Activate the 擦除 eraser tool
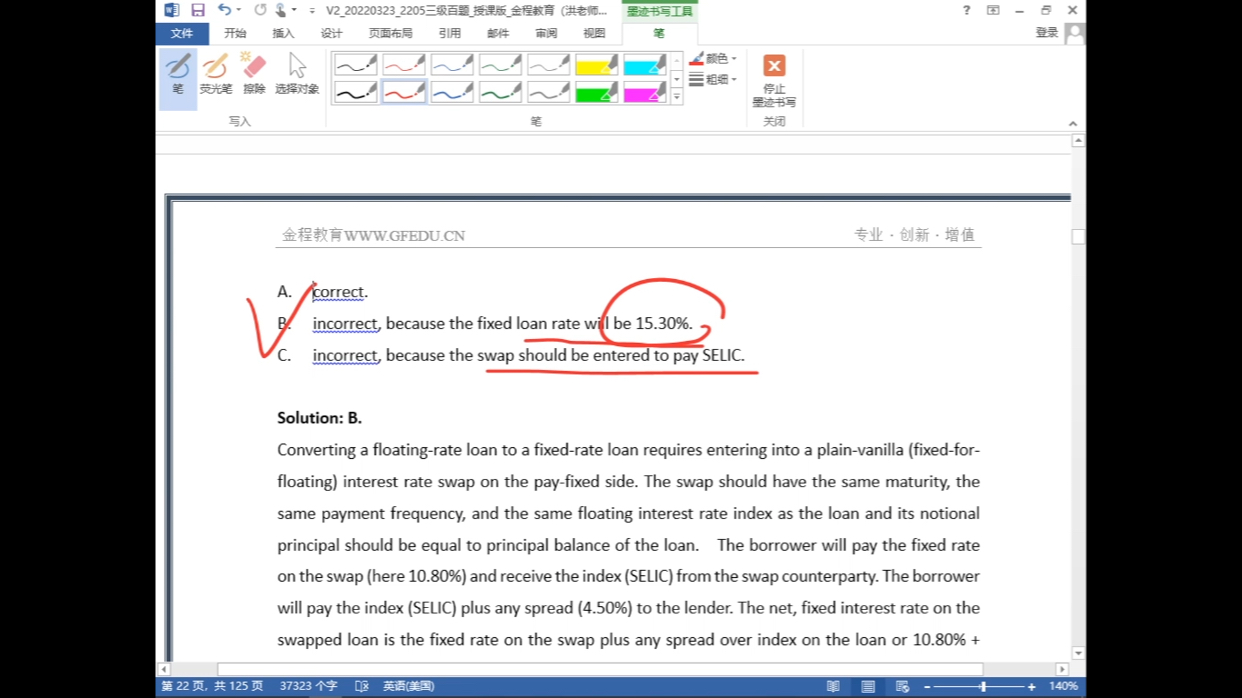Screen dimensions: 1242x698 point(254,75)
